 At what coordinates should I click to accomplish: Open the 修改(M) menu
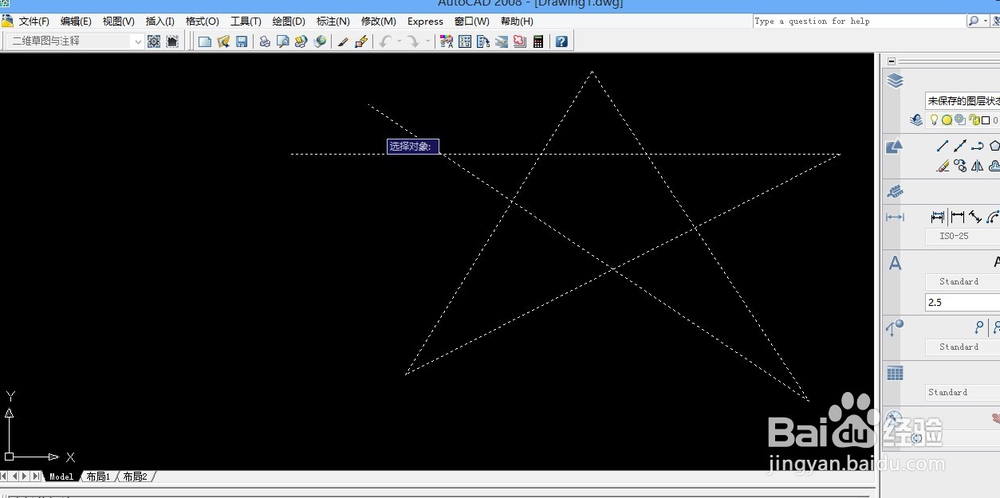(x=378, y=21)
